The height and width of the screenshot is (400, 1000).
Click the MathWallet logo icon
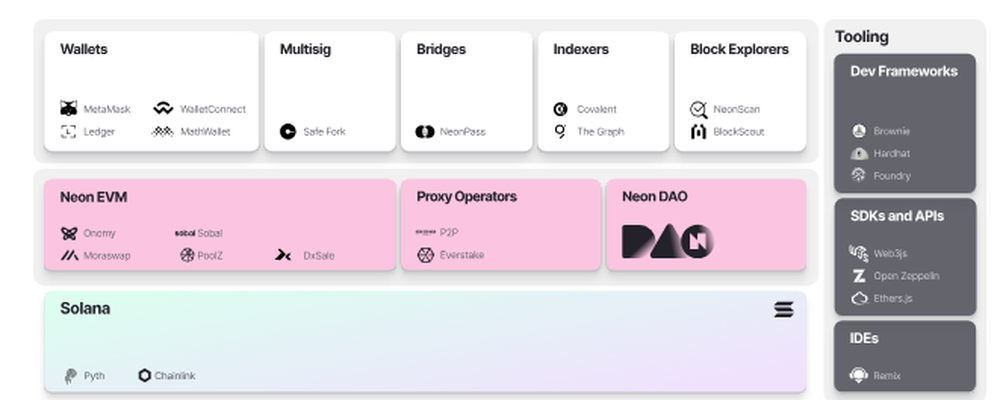coord(163,131)
